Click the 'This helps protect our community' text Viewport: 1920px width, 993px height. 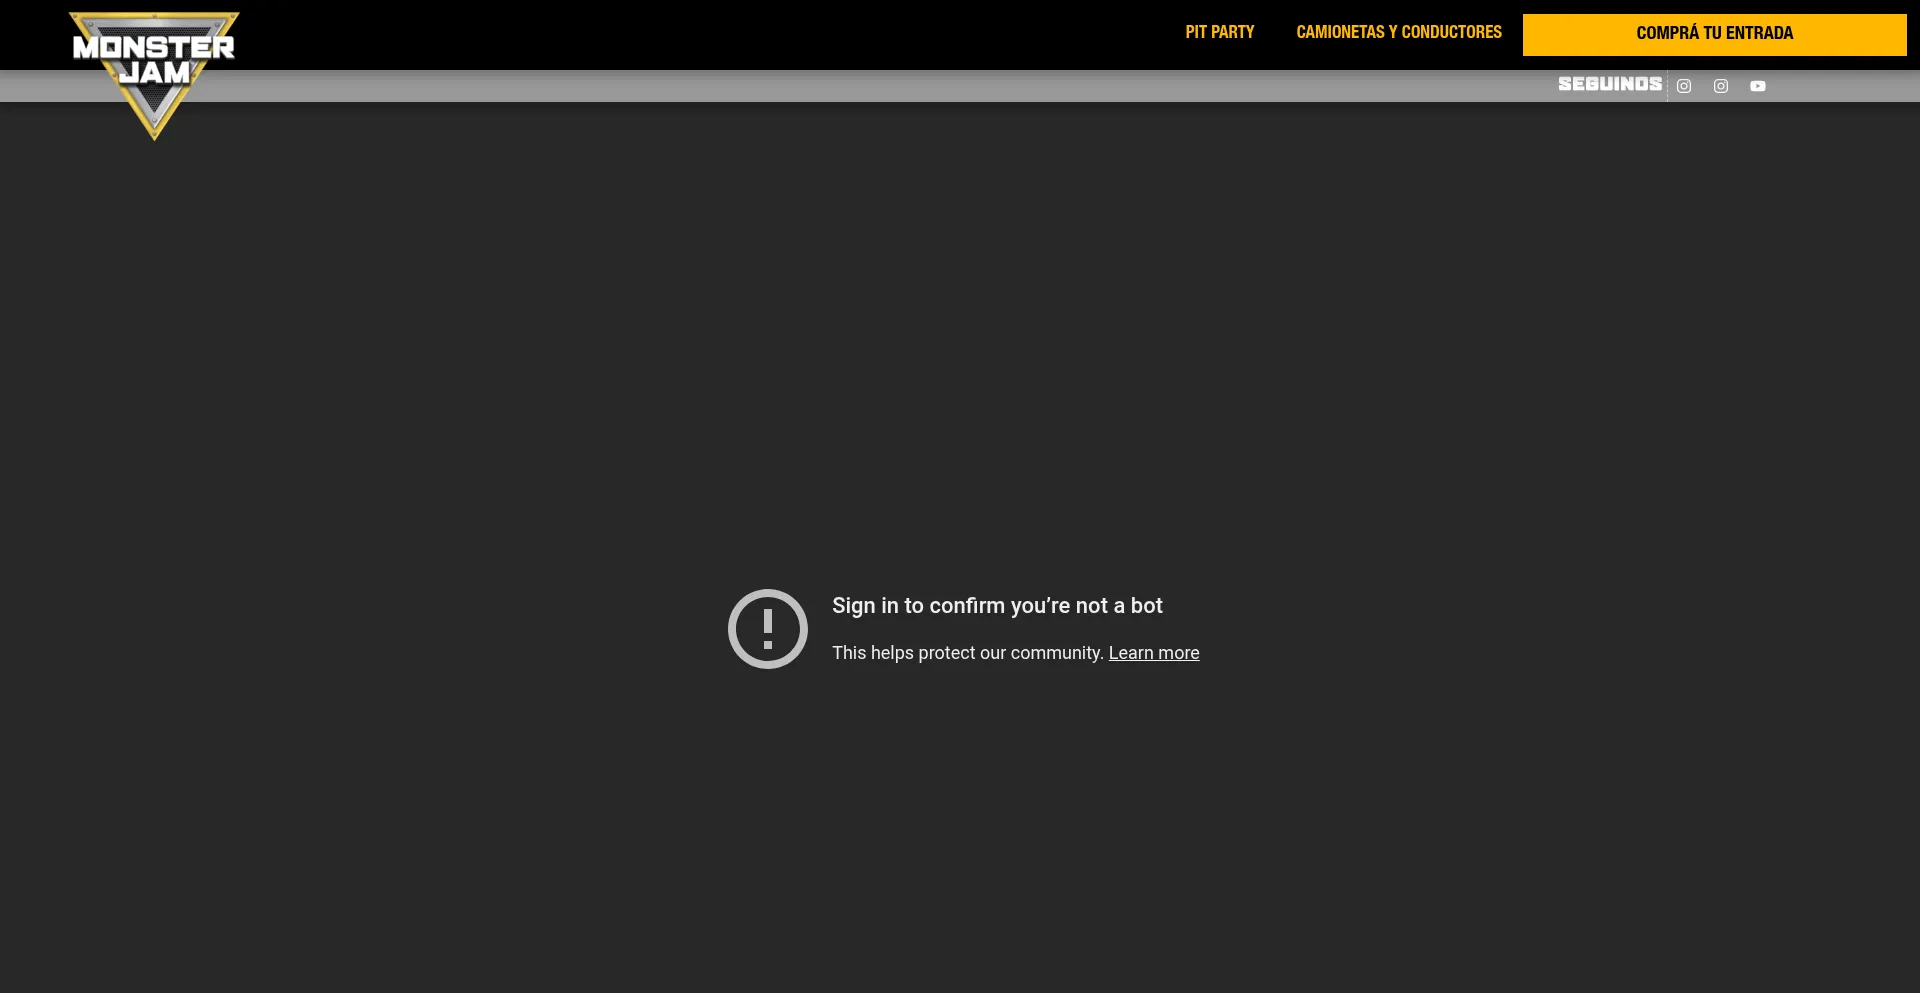(x=967, y=653)
